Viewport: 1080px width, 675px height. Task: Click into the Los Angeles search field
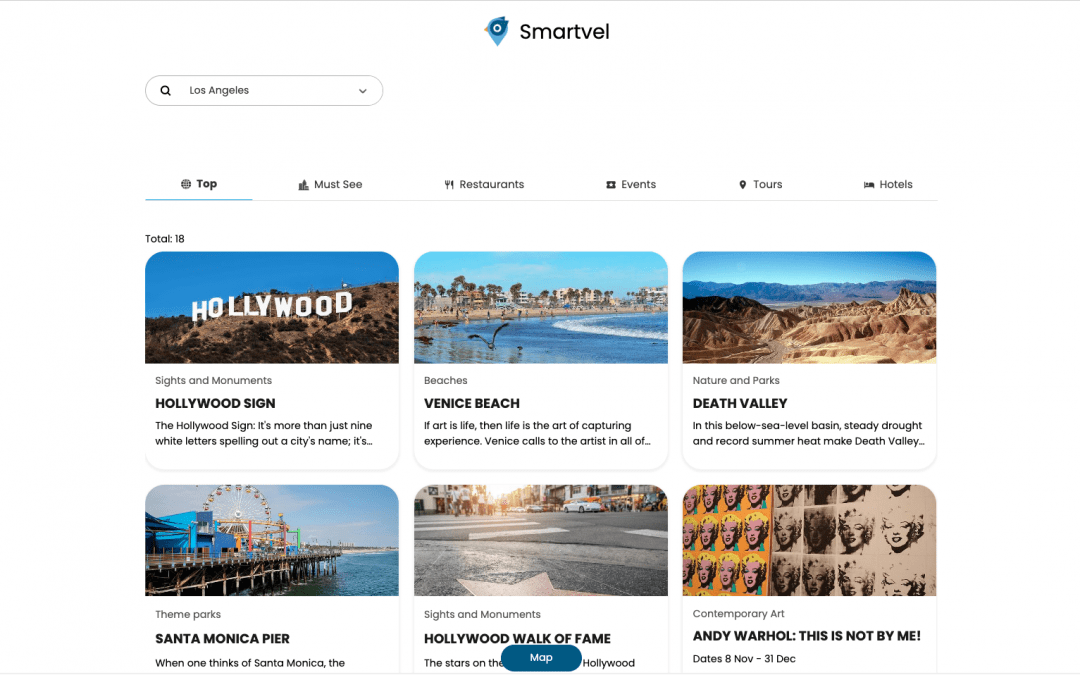(x=260, y=91)
